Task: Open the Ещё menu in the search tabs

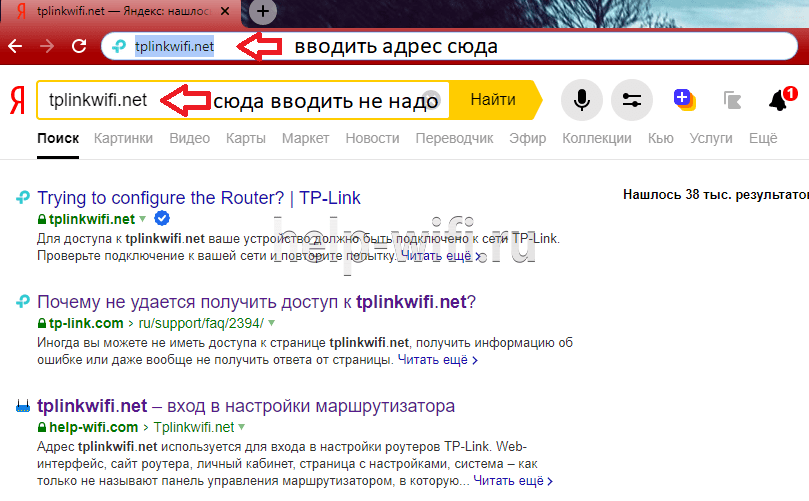Action: click(763, 138)
